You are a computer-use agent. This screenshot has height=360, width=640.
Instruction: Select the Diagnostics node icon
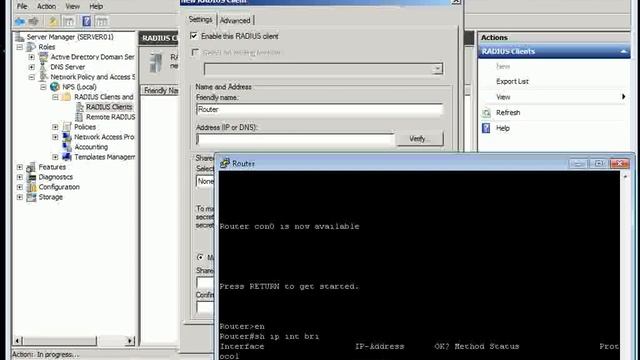(31, 177)
